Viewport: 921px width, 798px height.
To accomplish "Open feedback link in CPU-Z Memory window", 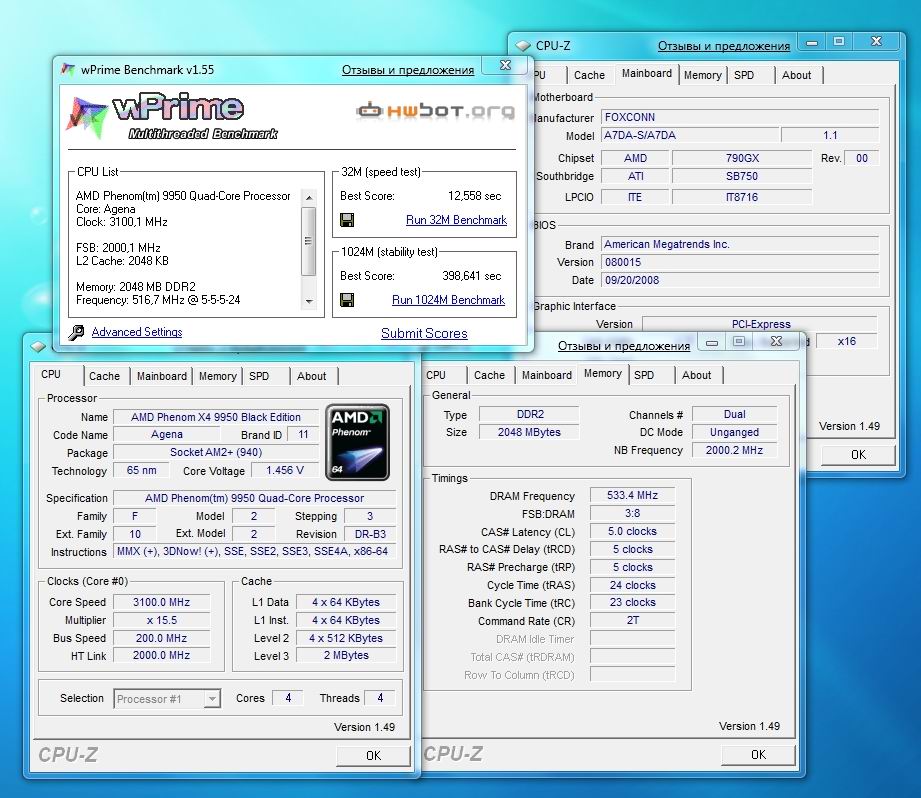I will click(x=624, y=346).
